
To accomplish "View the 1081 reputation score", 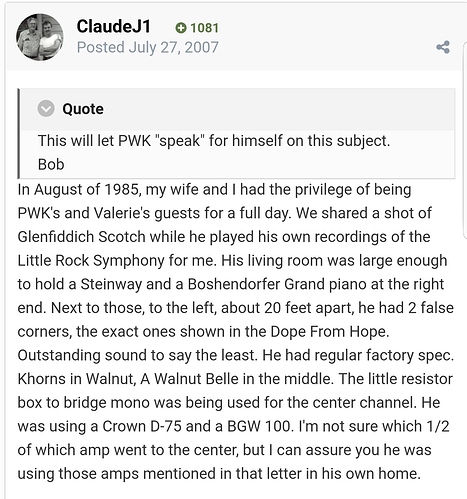I will coord(204,28).
